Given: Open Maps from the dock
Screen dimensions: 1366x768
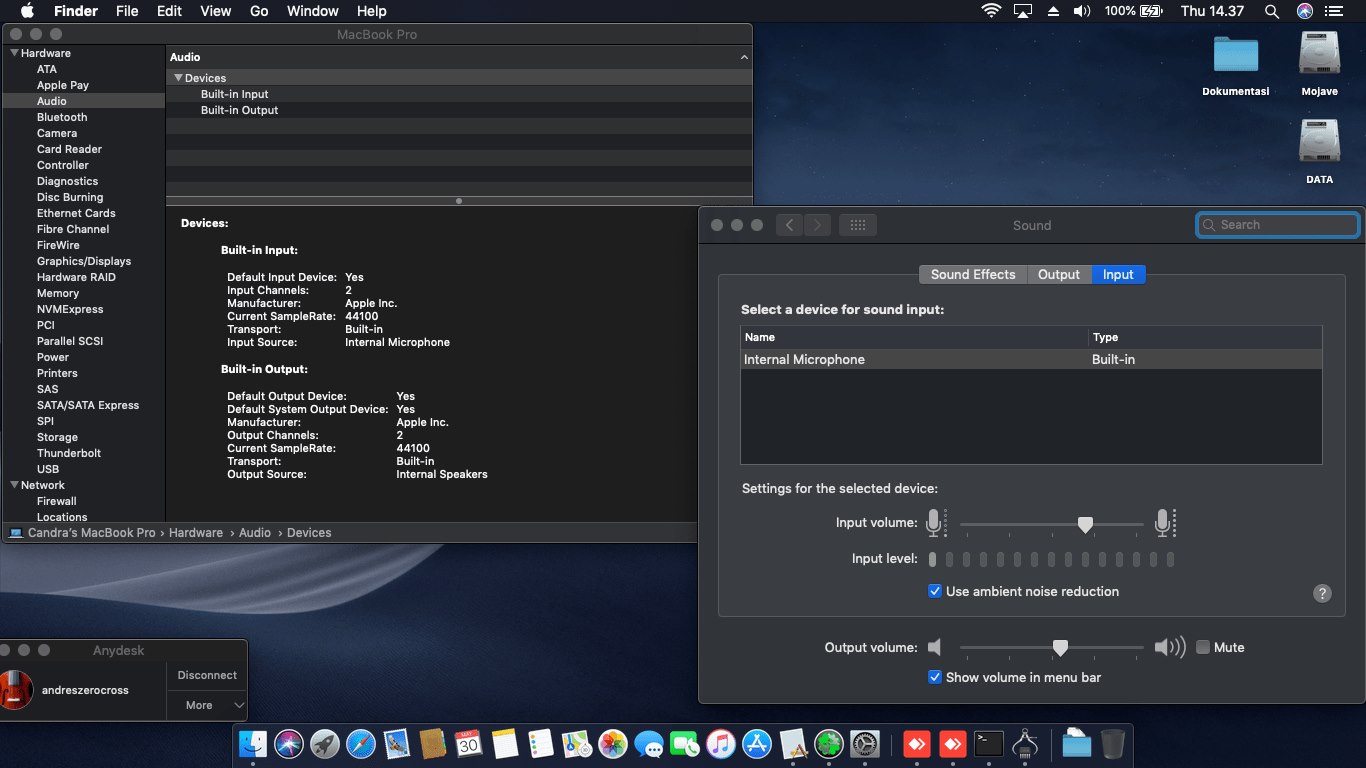Looking at the screenshot, I should 577,743.
